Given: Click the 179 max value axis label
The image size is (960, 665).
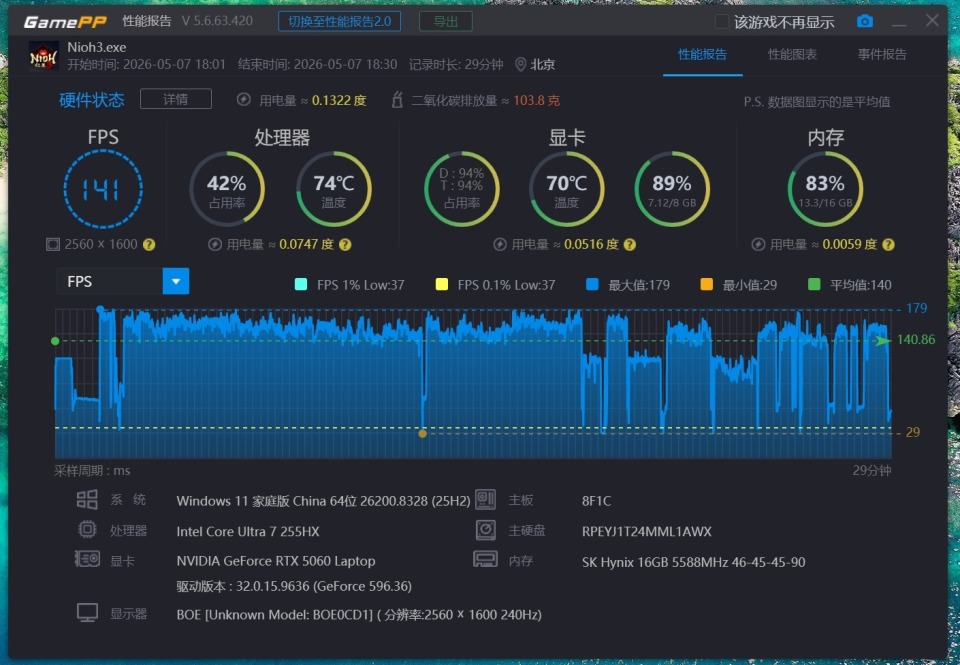Looking at the screenshot, I should click(917, 308).
